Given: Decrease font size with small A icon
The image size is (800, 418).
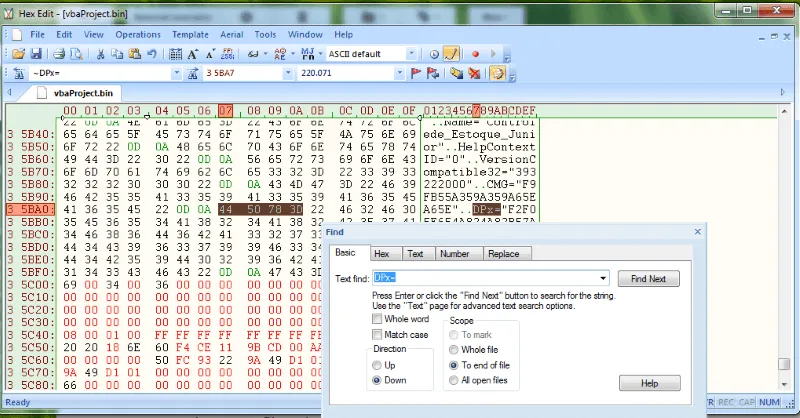Looking at the screenshot, I should coord(210,54).
